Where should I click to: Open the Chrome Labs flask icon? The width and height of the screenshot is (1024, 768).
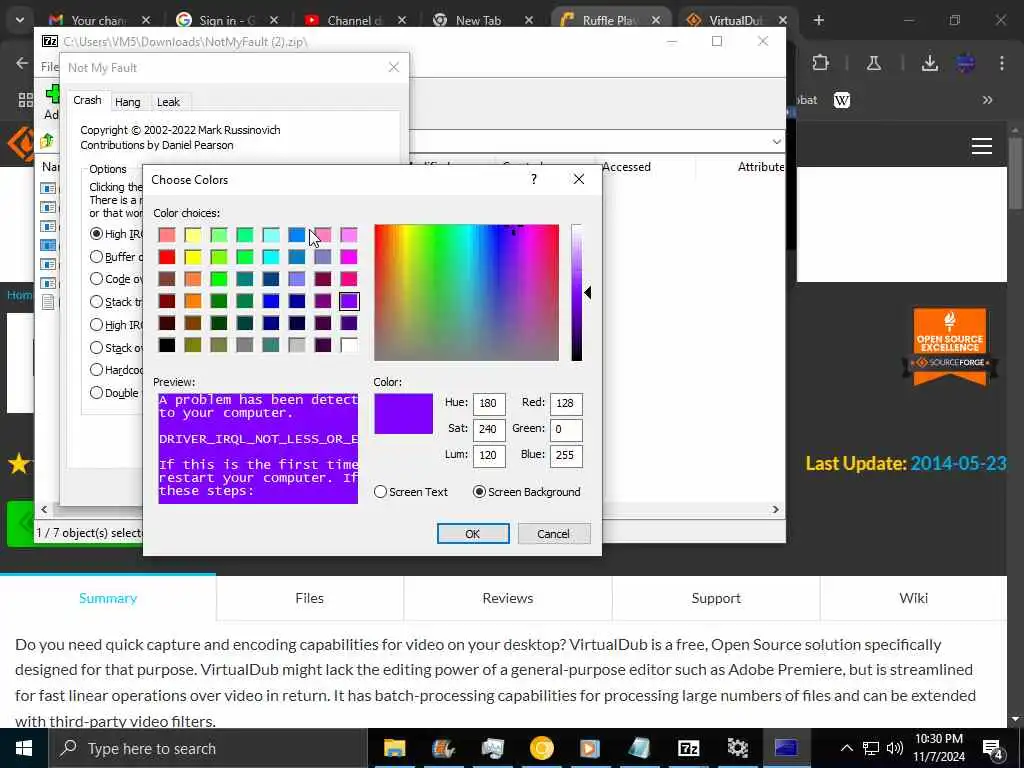[874, 63]
